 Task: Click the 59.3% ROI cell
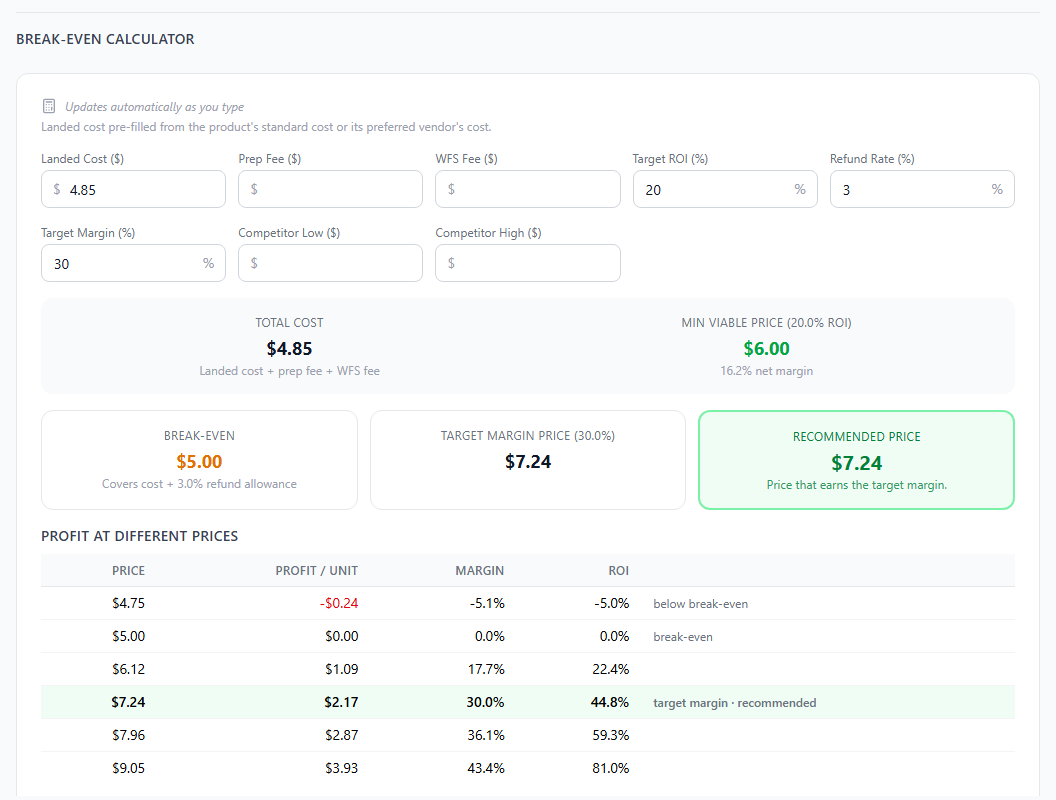coord(611,735)
